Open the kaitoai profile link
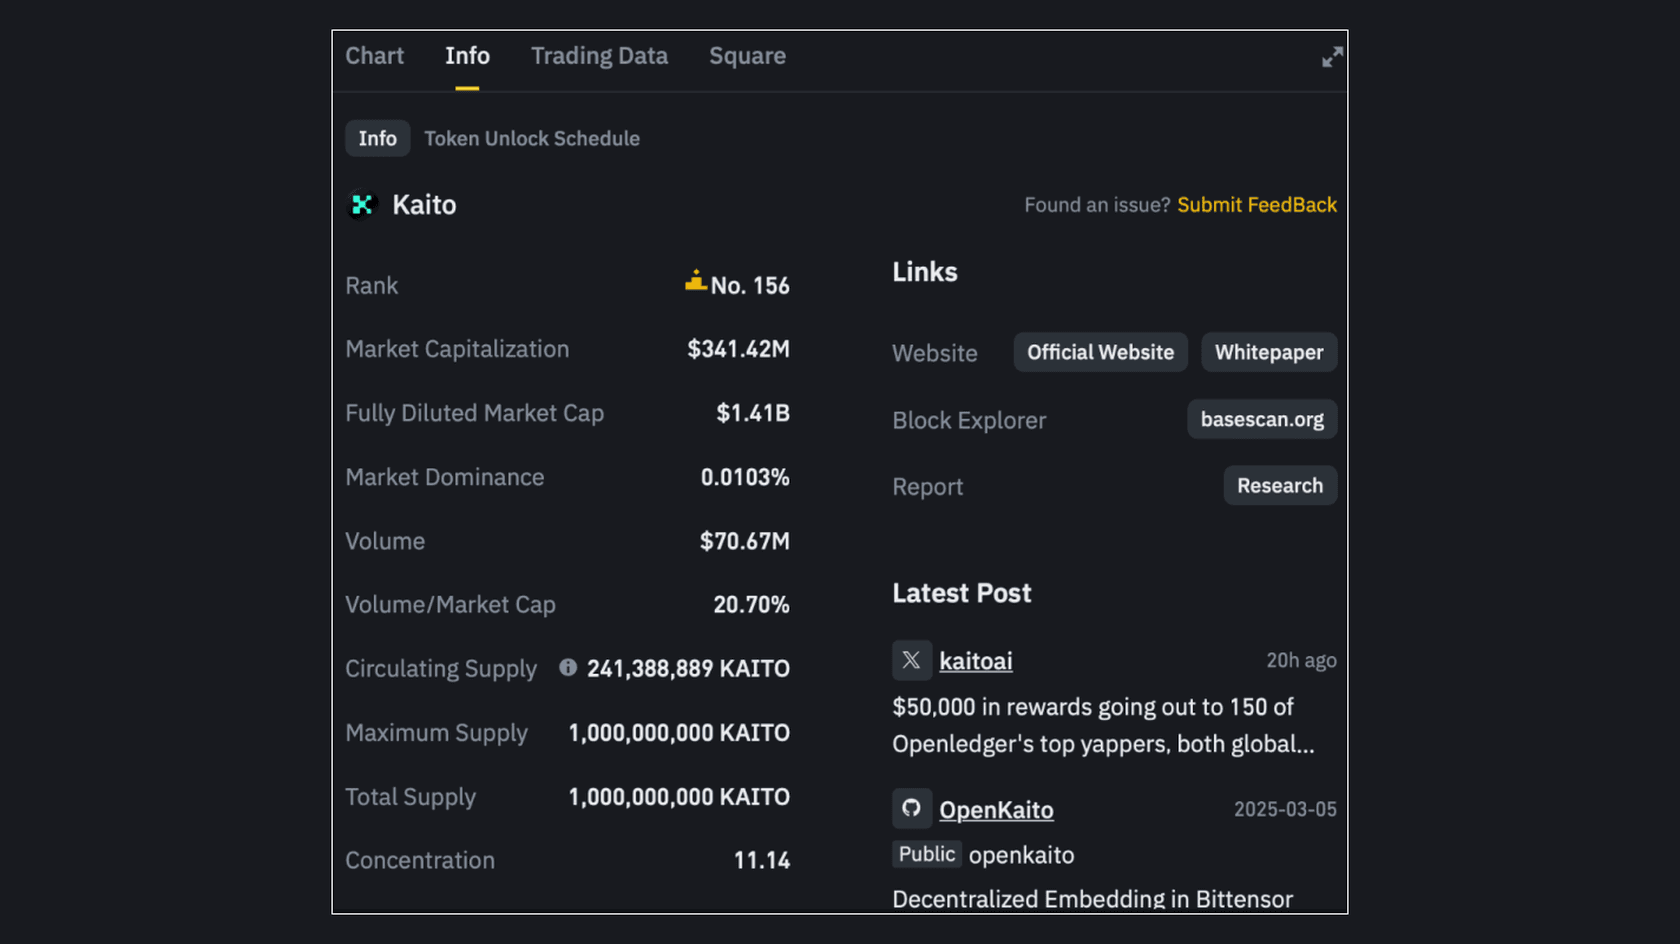 point(975,661)
